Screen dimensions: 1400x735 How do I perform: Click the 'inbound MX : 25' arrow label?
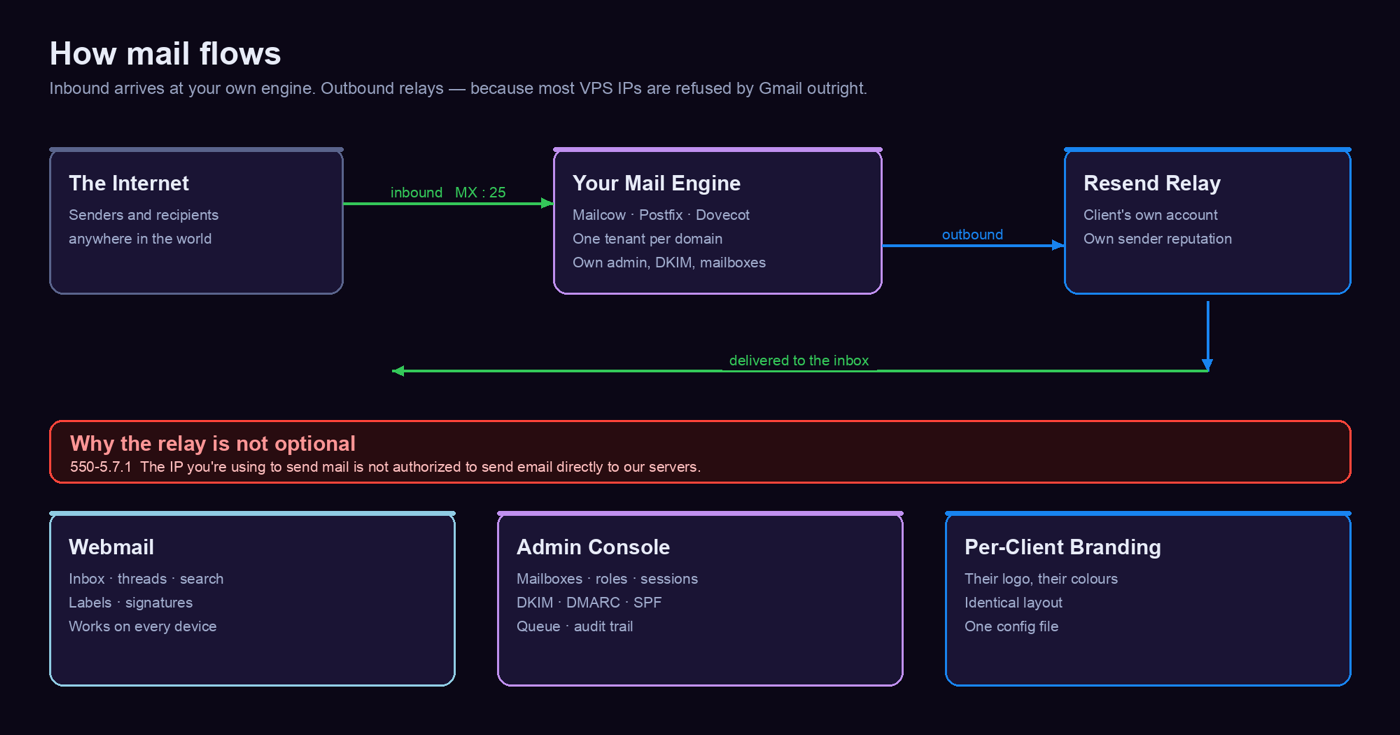[x=448, y=192]
